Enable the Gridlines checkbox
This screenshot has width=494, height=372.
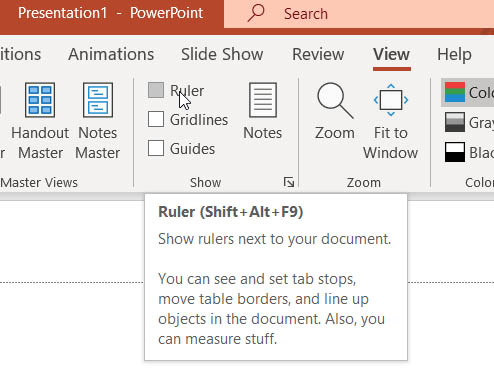156,119
